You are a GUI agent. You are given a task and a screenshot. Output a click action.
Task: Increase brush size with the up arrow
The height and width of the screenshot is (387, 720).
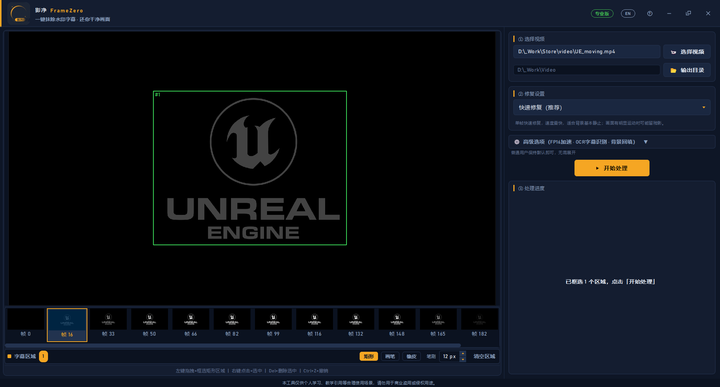[462, 353]
